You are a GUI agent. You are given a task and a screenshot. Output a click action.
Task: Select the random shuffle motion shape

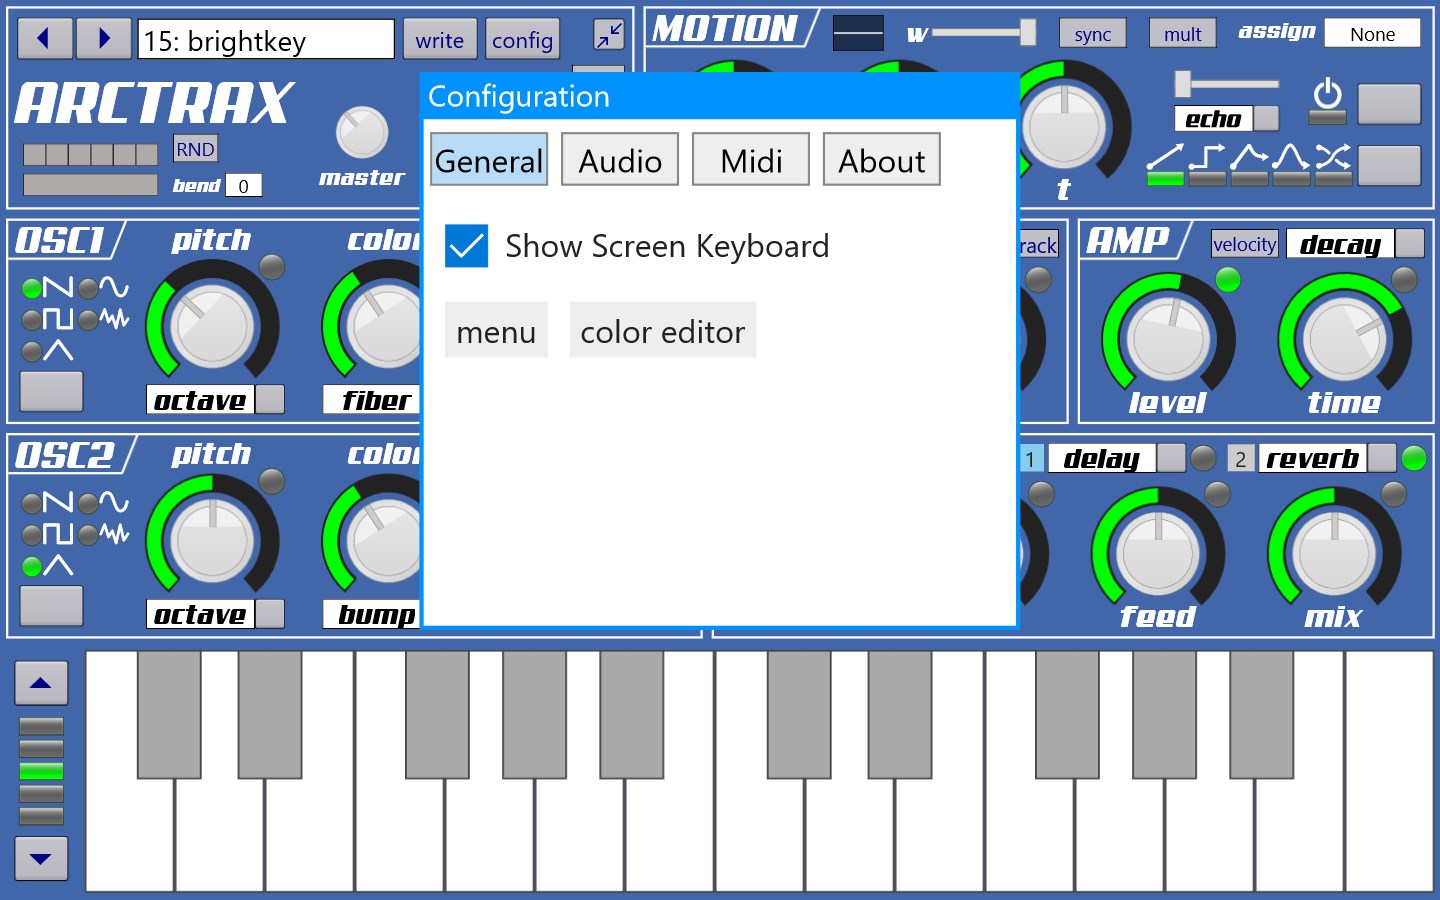coord(1333,165)
